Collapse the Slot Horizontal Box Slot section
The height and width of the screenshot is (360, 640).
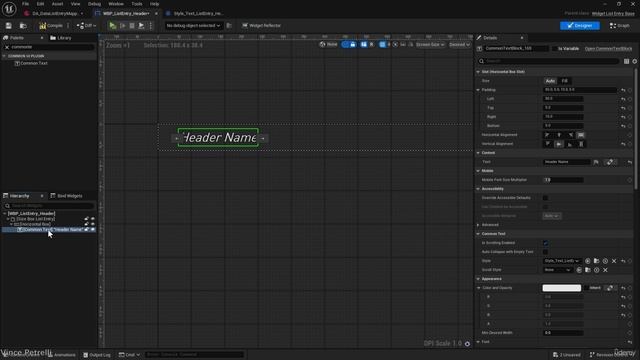coord(478,72)
